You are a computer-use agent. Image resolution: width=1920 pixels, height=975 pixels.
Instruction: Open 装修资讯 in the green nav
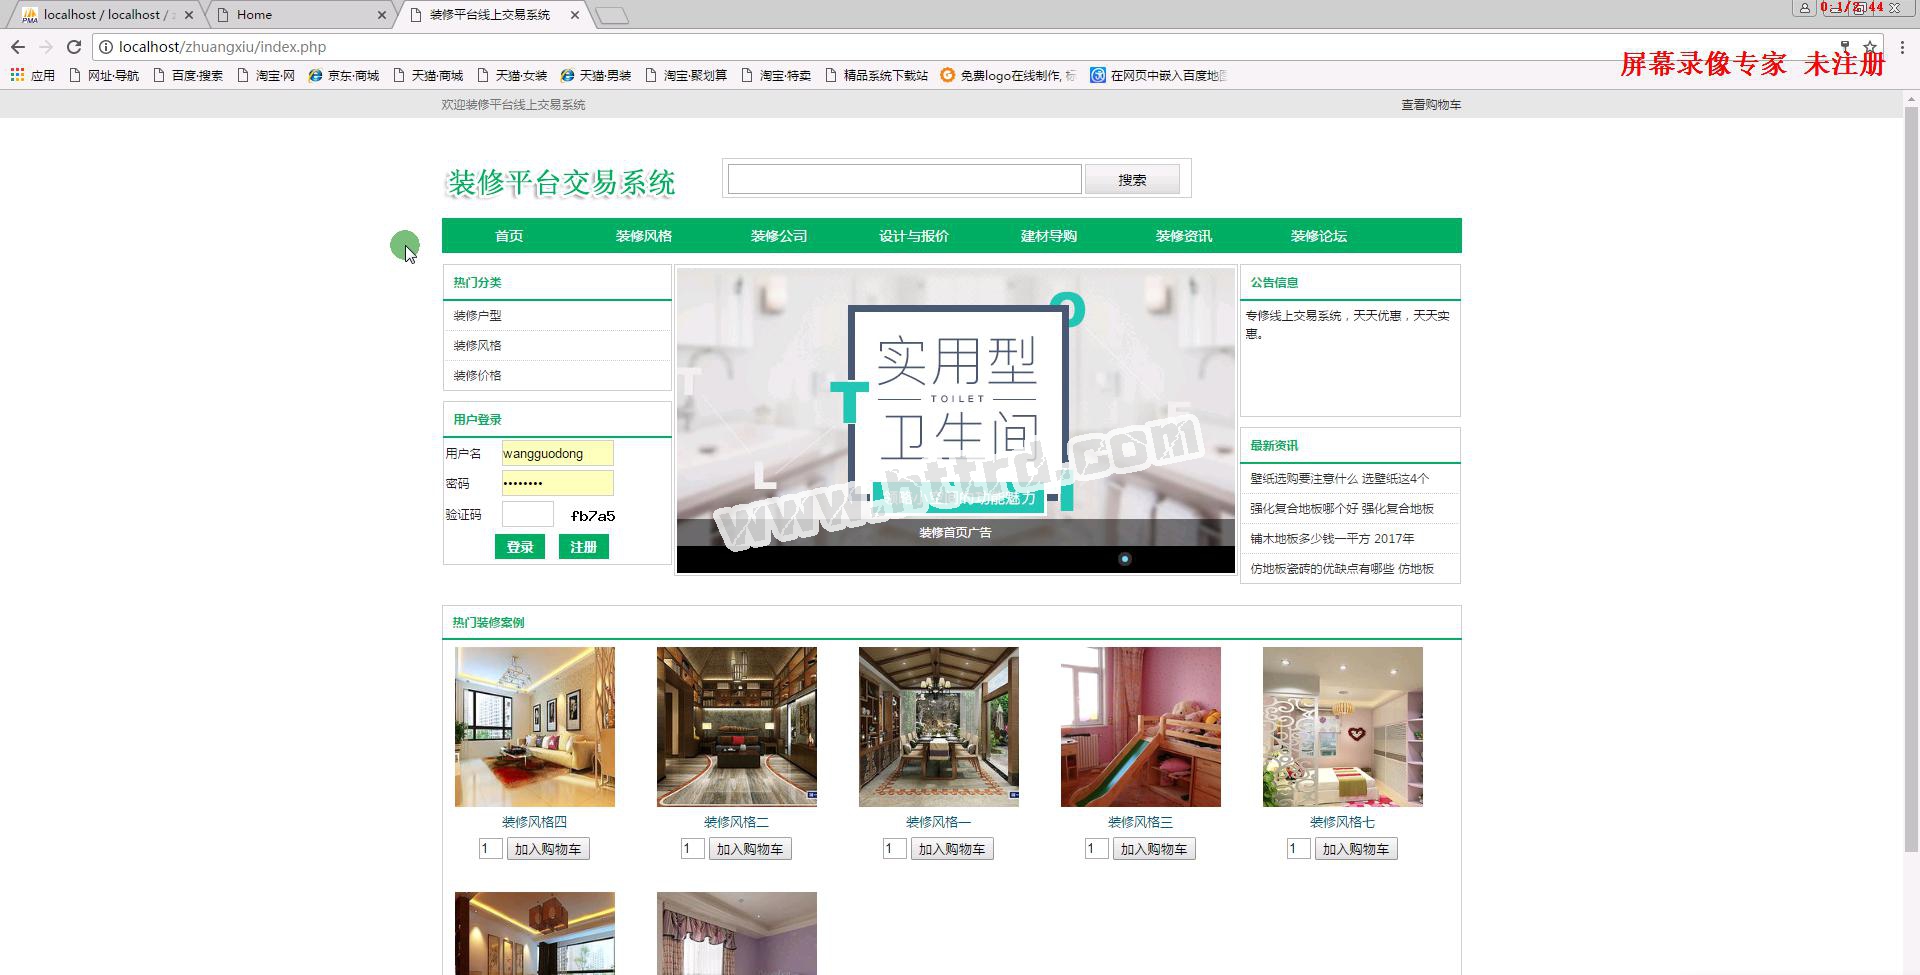click(x=1184, y=236)
